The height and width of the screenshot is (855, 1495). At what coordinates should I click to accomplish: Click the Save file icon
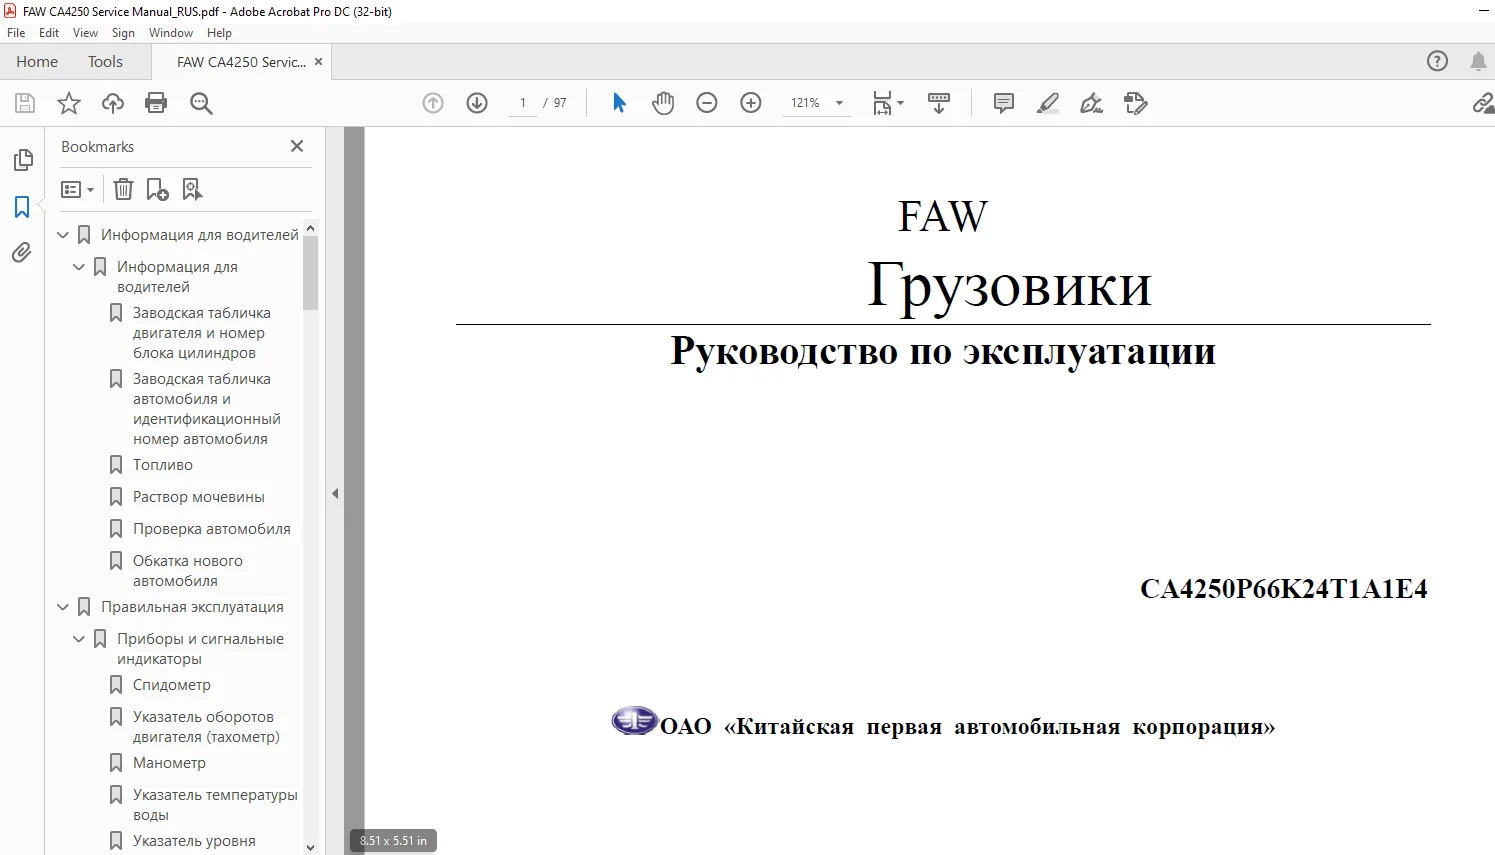(25, 103)
